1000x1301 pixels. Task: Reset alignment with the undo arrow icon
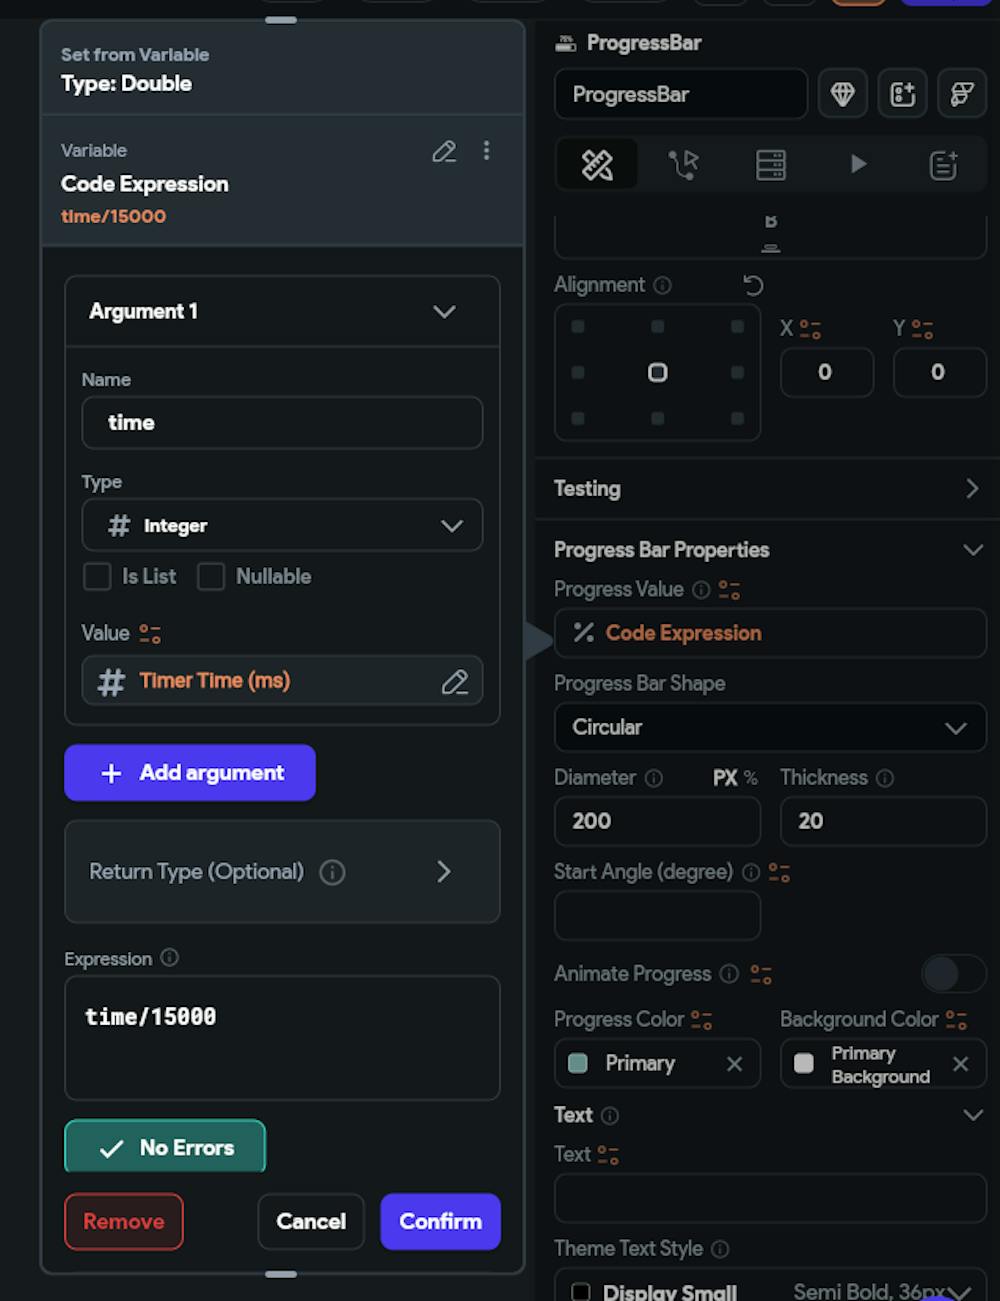coord(753,286)
